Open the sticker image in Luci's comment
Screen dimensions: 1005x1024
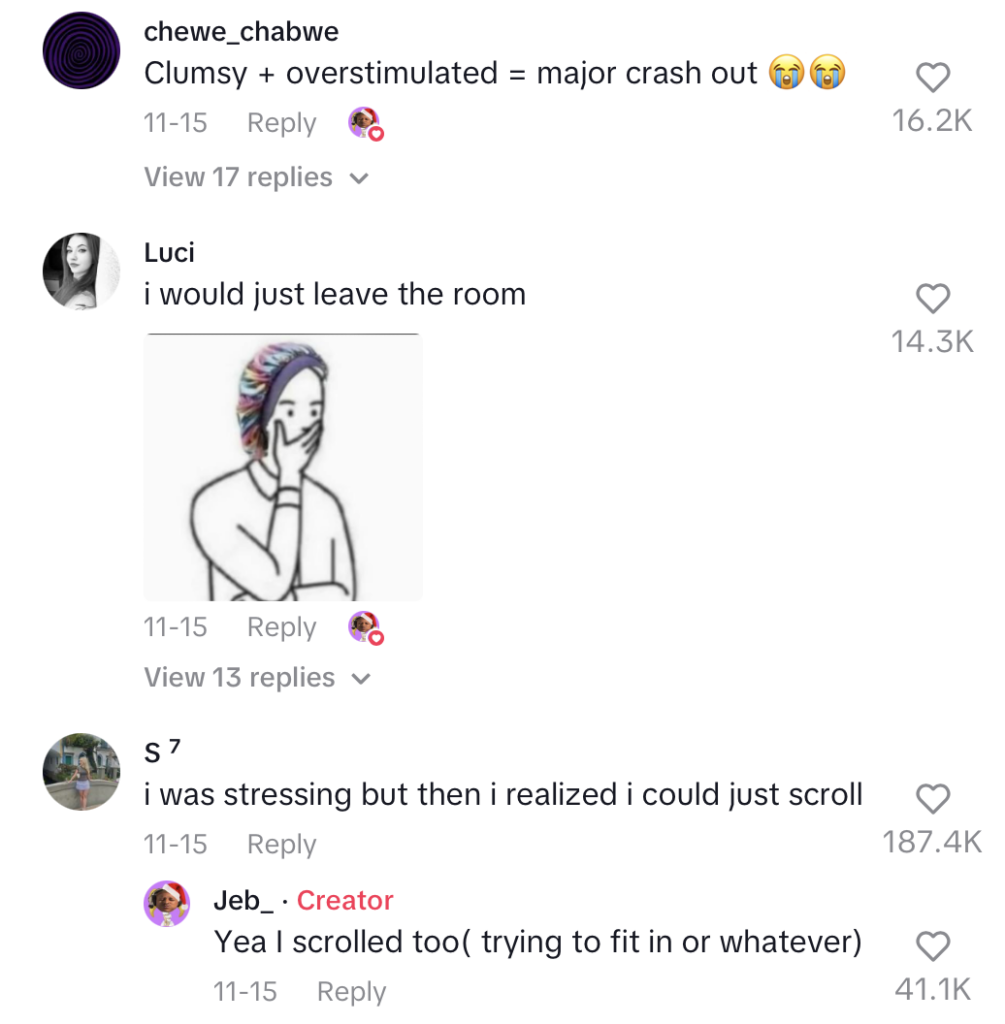click(283, 467)
